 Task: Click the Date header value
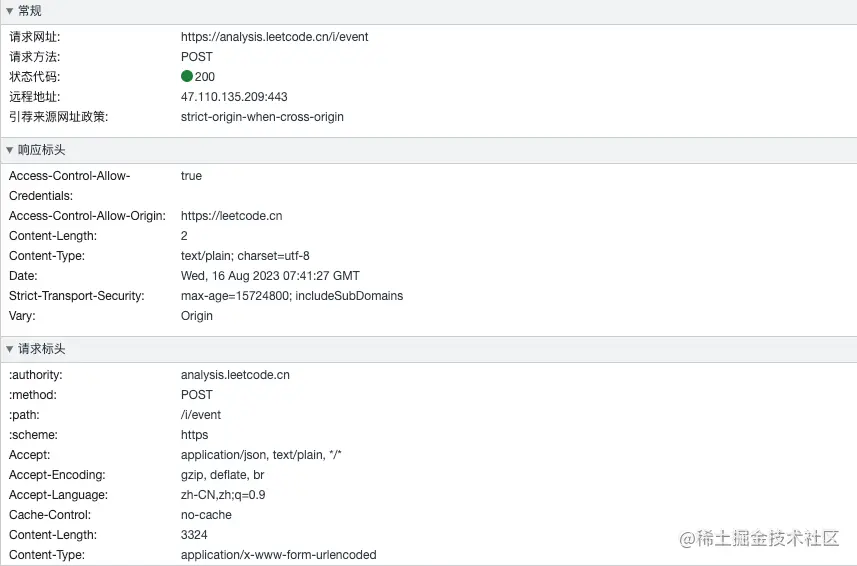click(x=270, y=276)
